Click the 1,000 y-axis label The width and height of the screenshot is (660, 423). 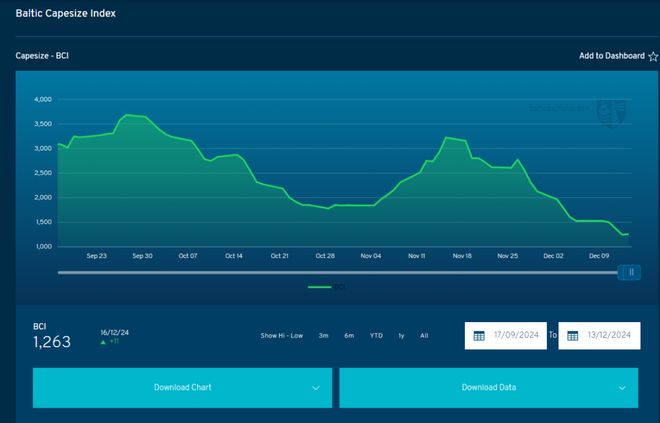pyautogui.click(x=44, y=247)
